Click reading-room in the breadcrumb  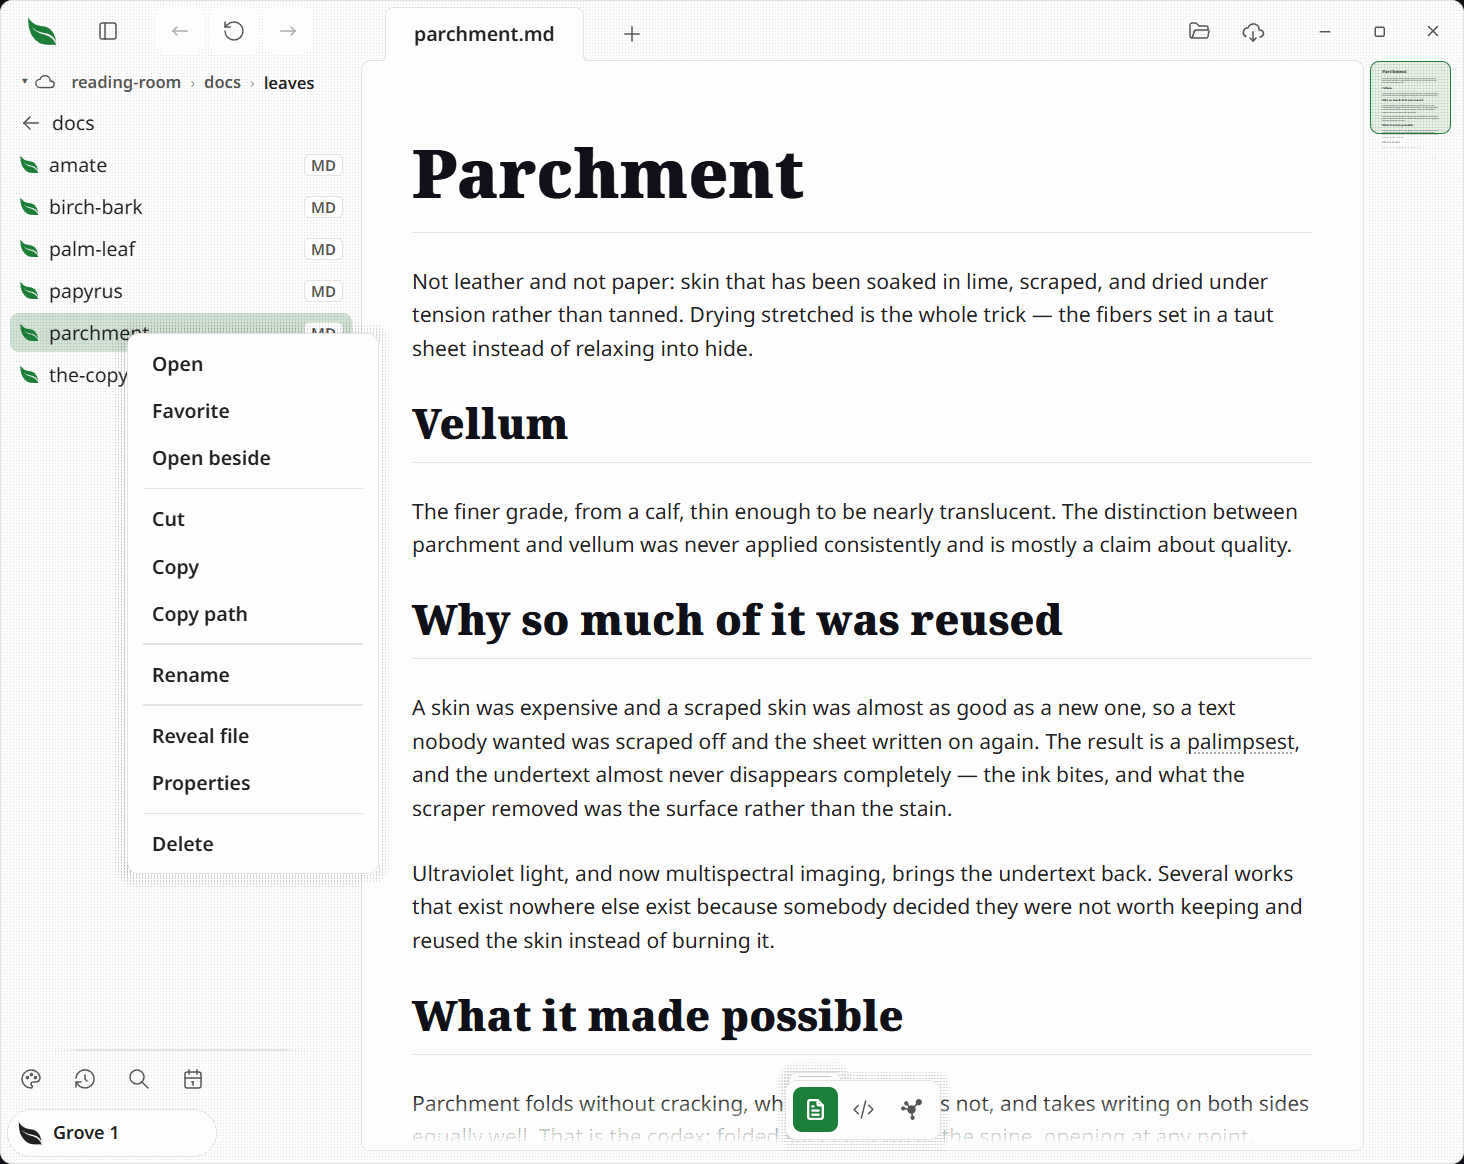pyautogui.click(x=126, y=82)
